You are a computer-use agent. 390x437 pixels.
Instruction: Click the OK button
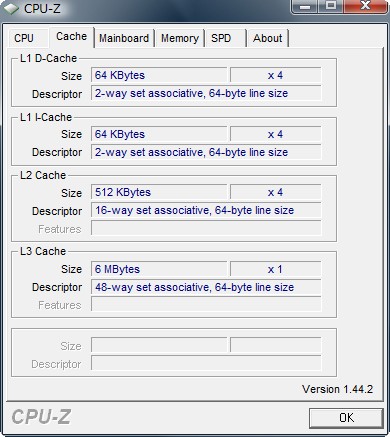point(346,418)
